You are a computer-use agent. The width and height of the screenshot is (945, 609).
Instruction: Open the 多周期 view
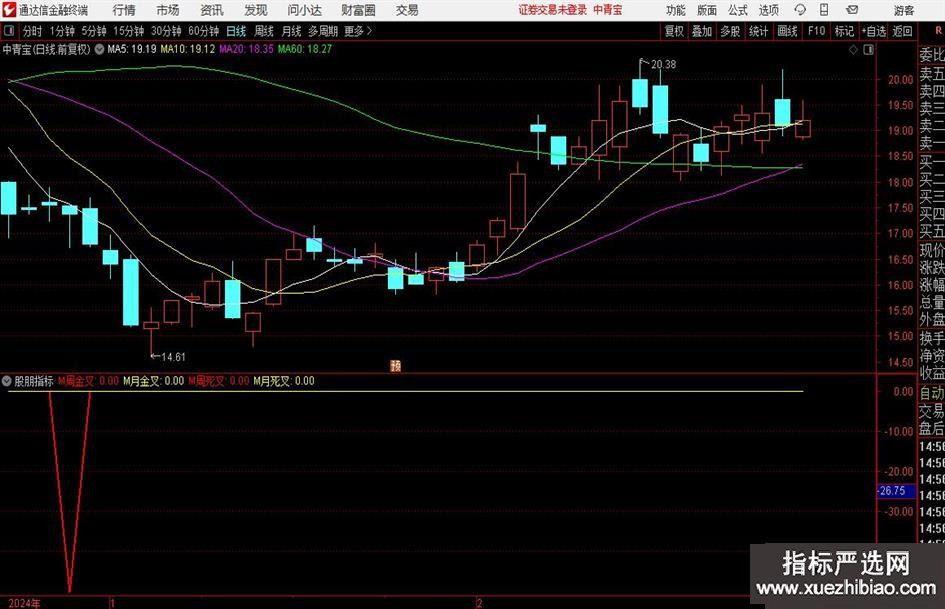point(323,31)
